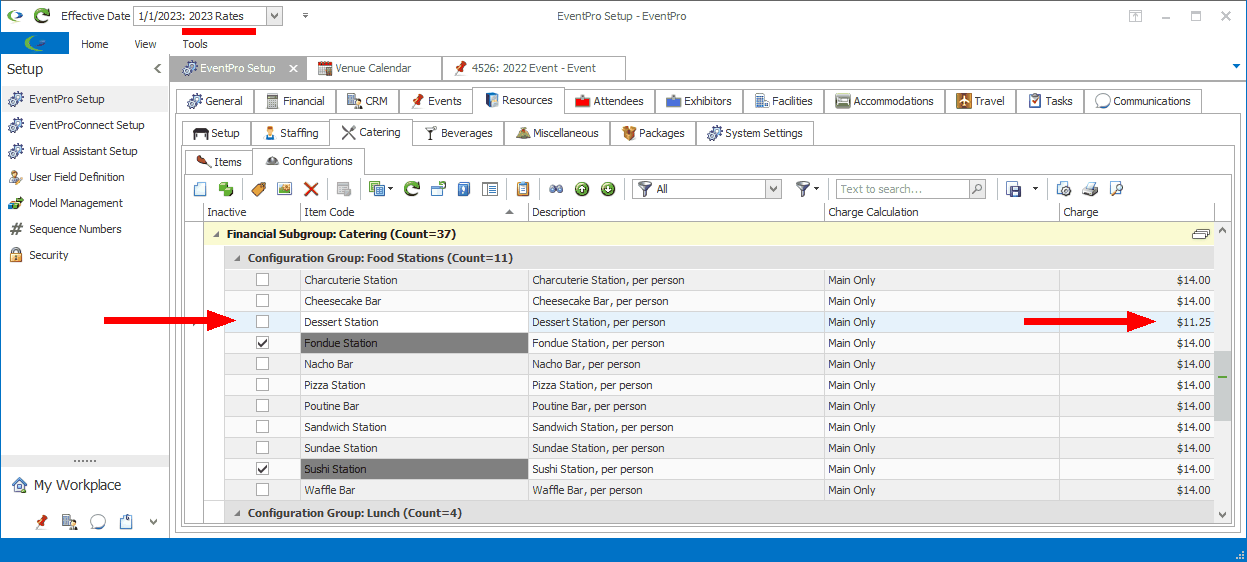Viewport: 1247px width, 562px height.
Task: Switch to the Items tab
Action: coord(219,161)
